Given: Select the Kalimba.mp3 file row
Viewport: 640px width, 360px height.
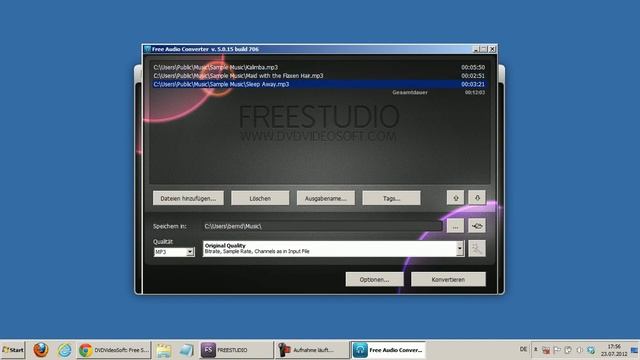Looking at the screenshot, I should [x=319, y=67].
